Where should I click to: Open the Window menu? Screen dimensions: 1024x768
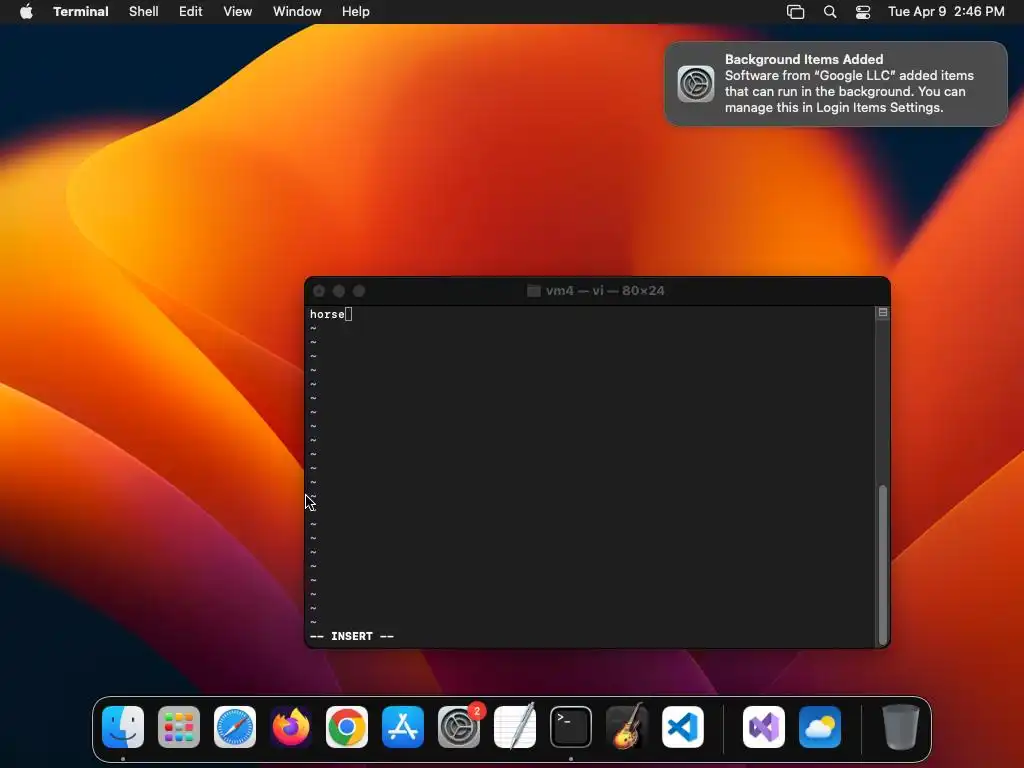tap(297, 12)
